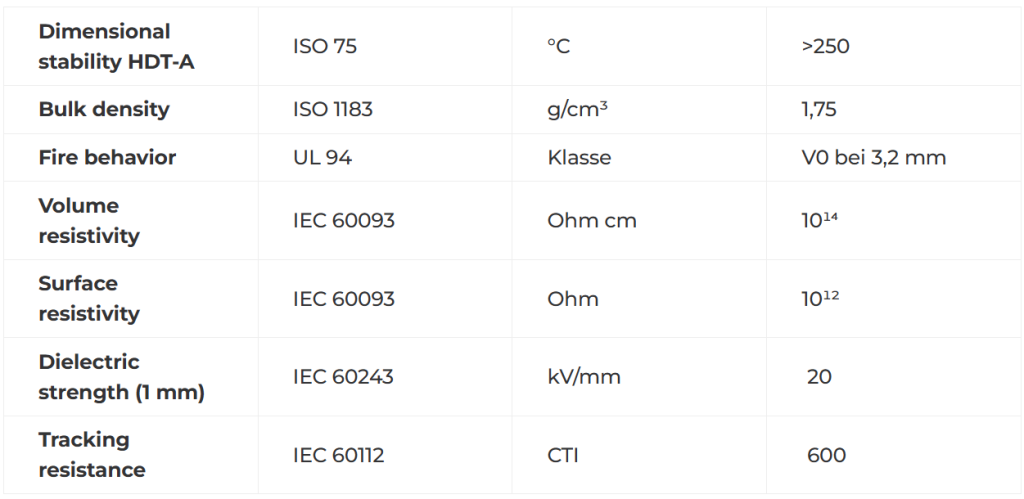Click the '>250' value cell
The height and width of the screenshot is (499, 1024).
825,47
